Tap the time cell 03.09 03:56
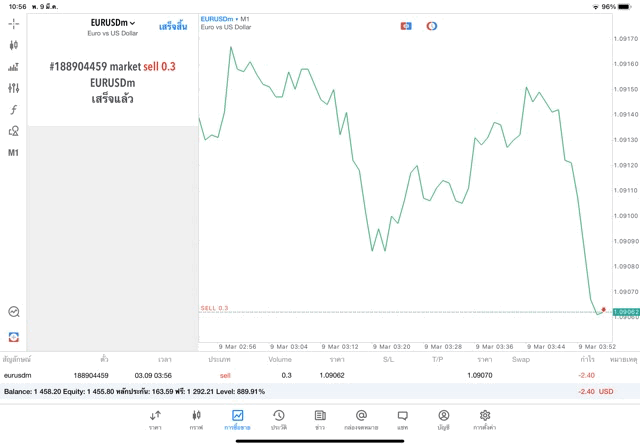 pos(153,375)
